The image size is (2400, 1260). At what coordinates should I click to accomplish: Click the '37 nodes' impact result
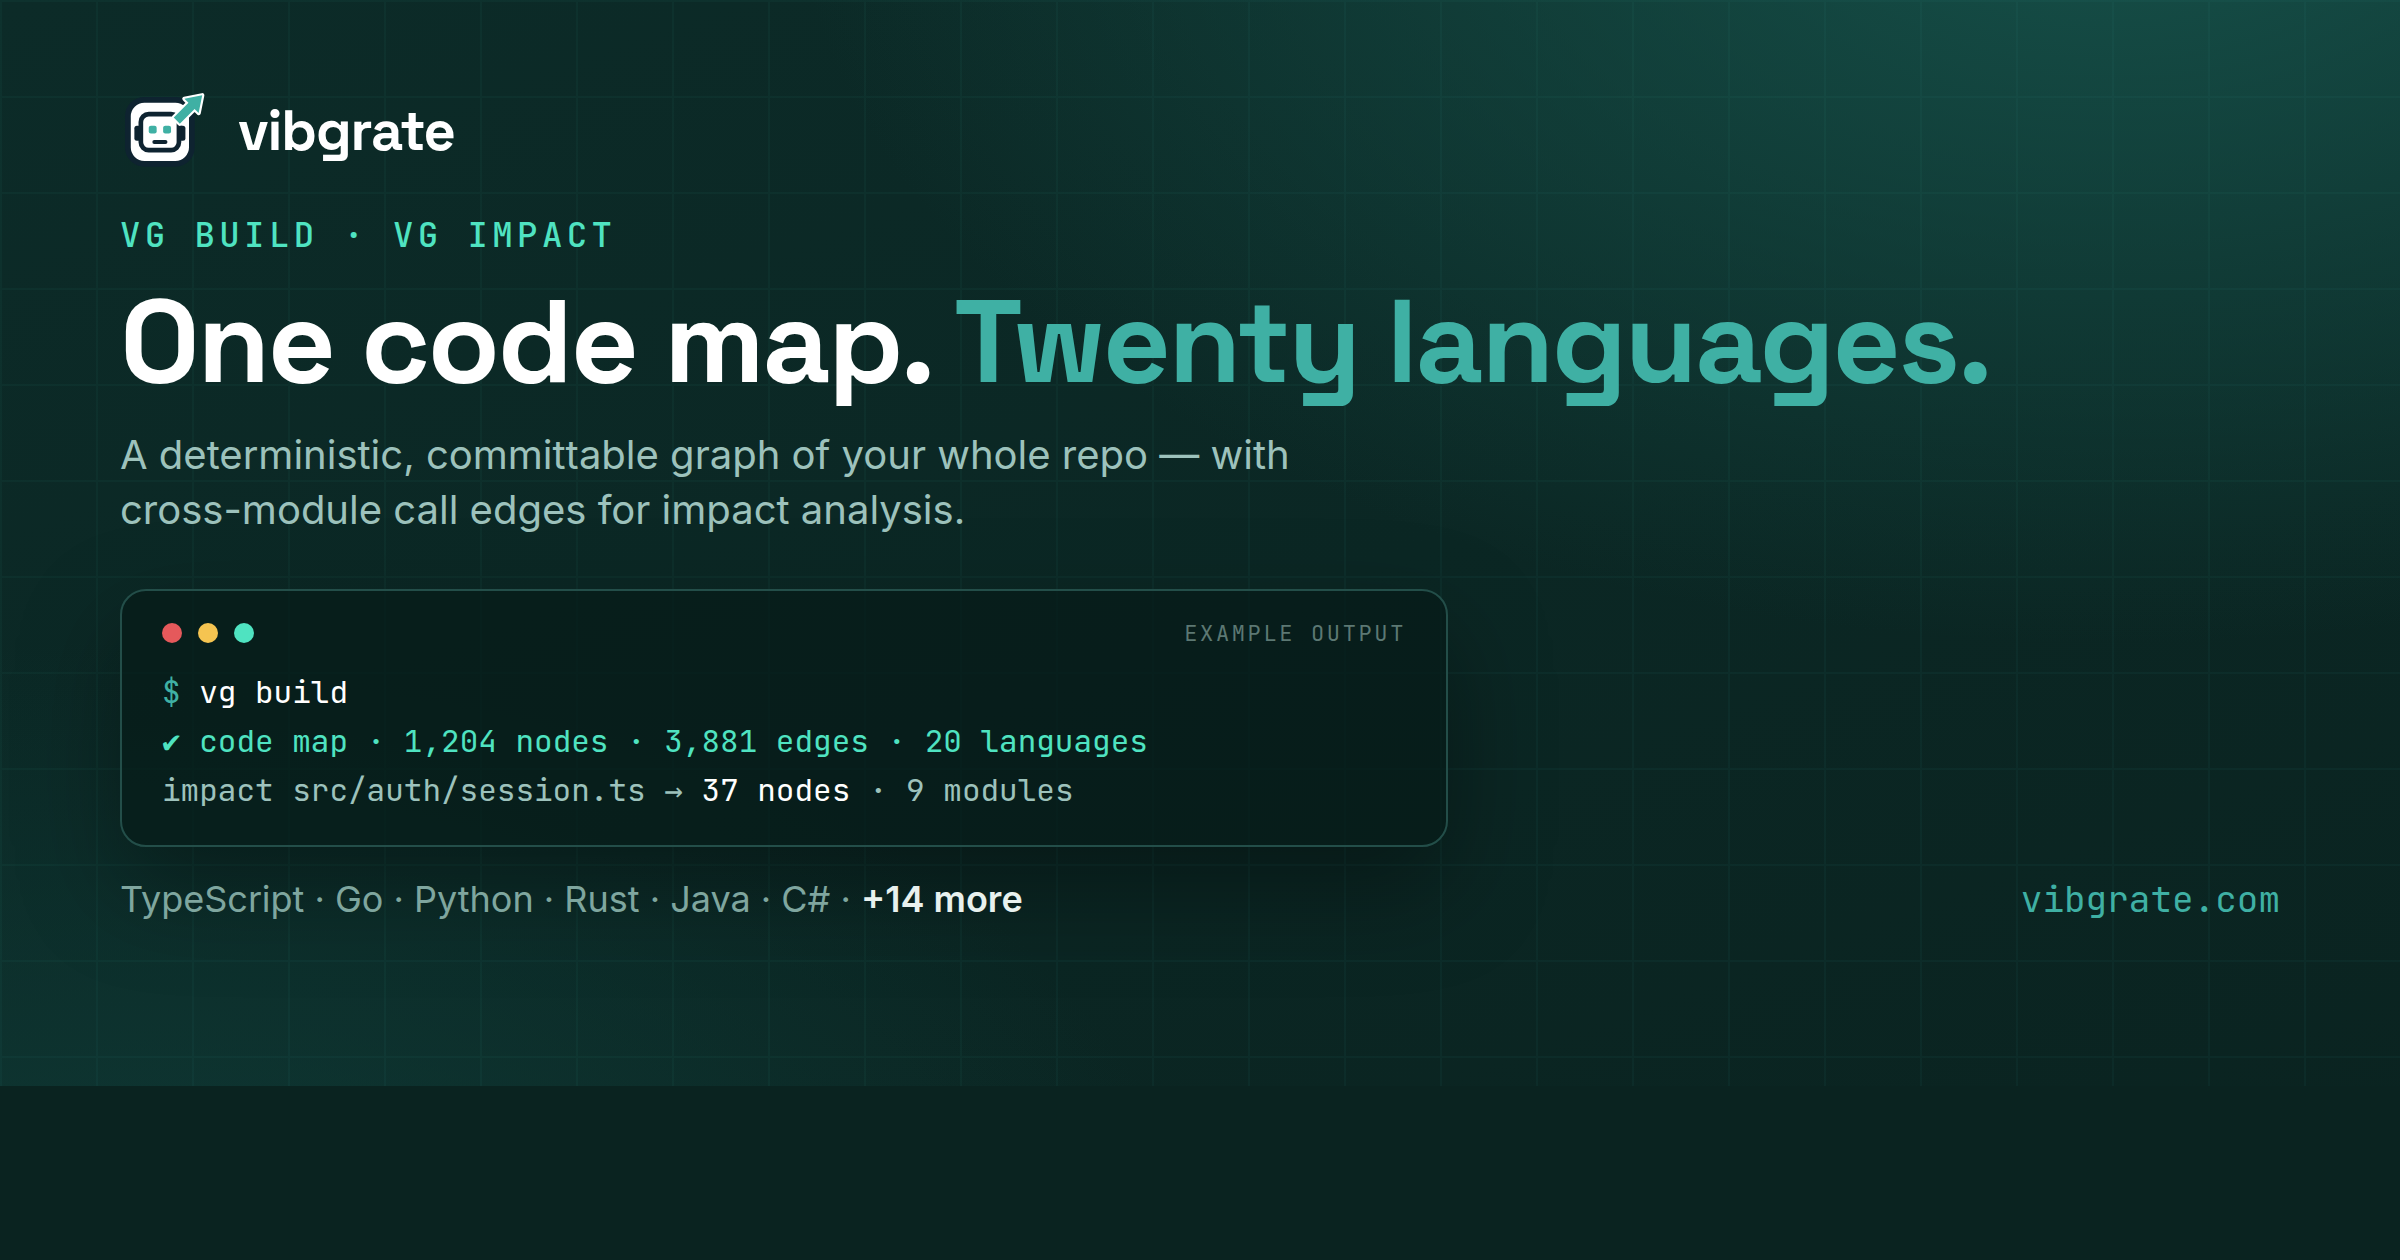[x=776, y=791]
